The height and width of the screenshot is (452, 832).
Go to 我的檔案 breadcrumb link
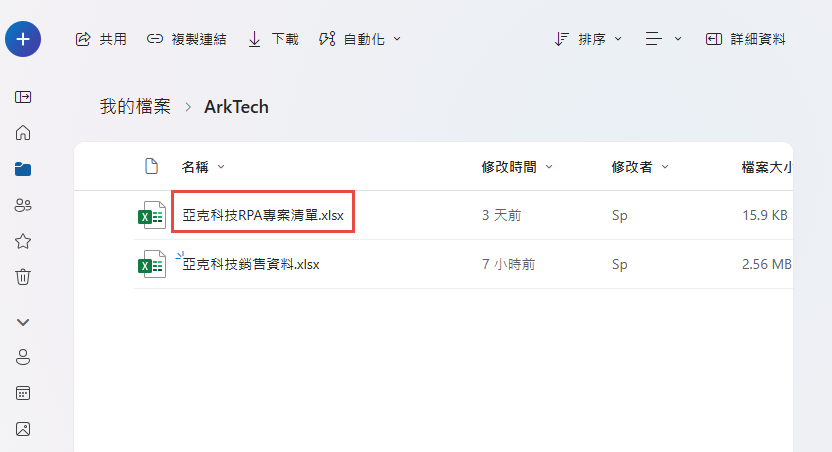(x=135, y=107)
